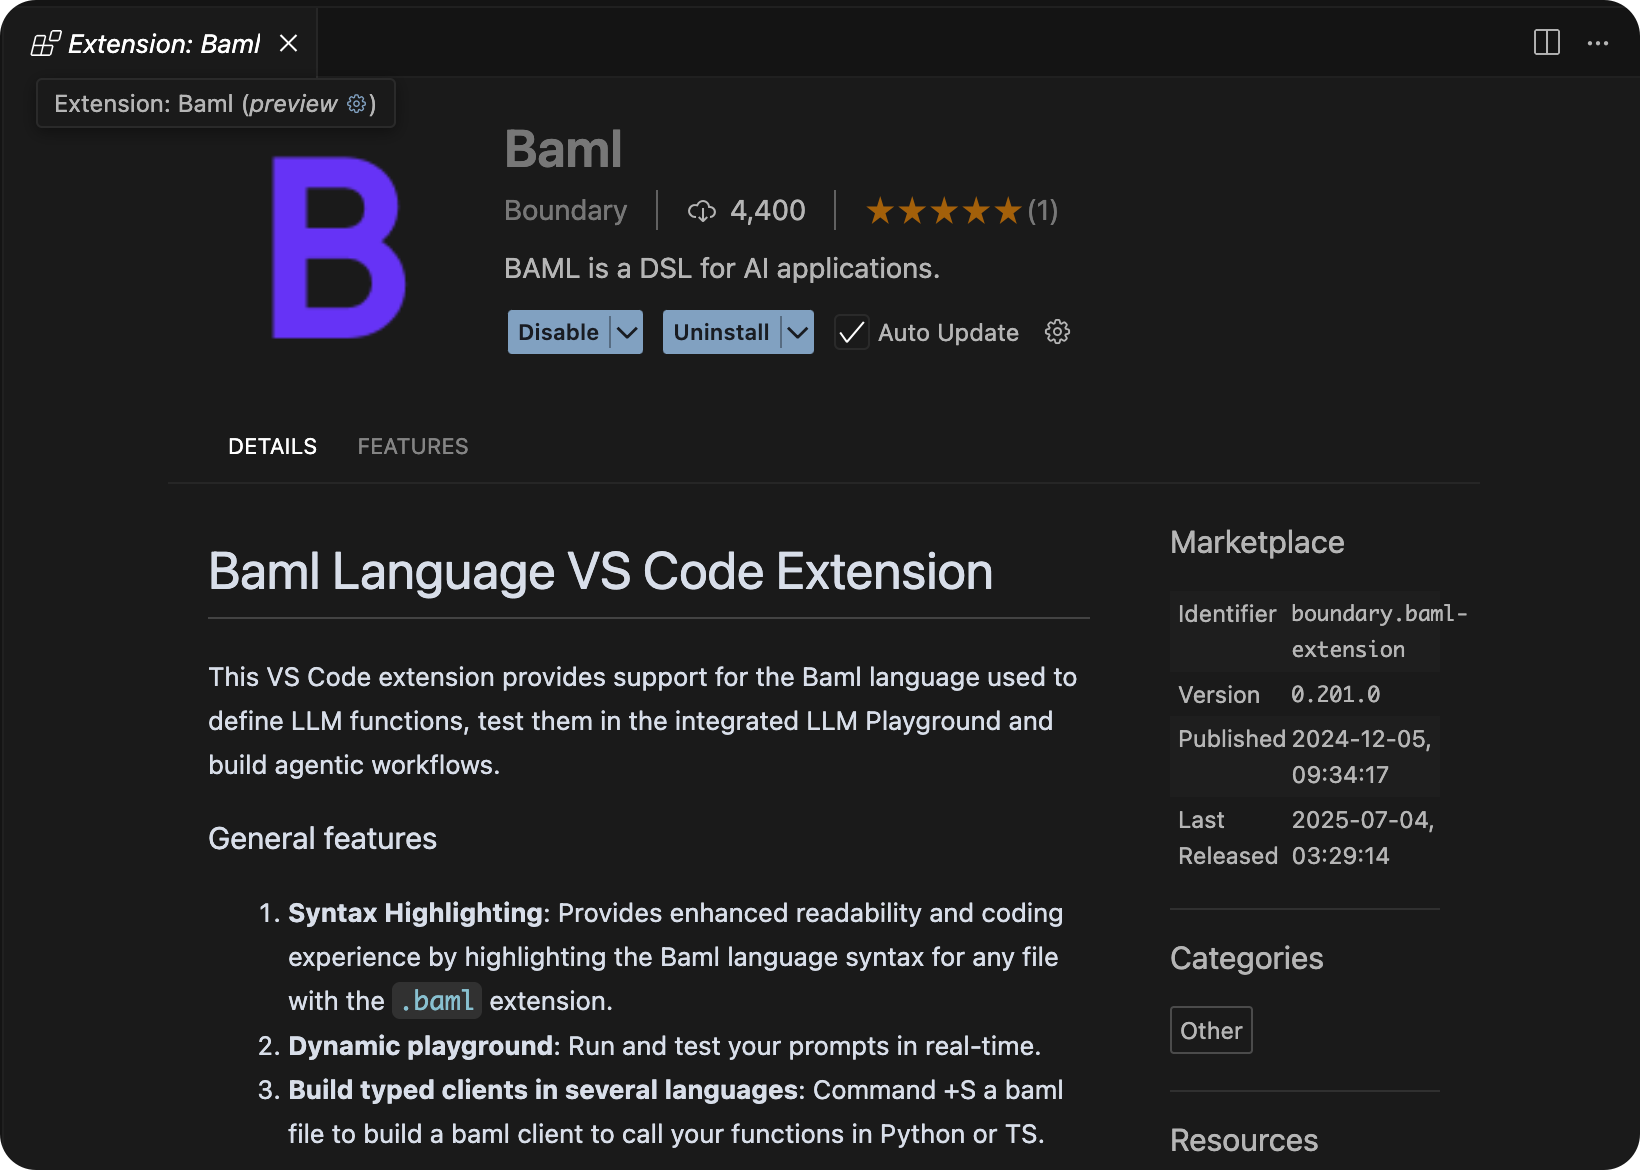The width and height of the screenshot is (1640, 1170).
Task: Click the gear icon in the preview badge
Action: 356,103
